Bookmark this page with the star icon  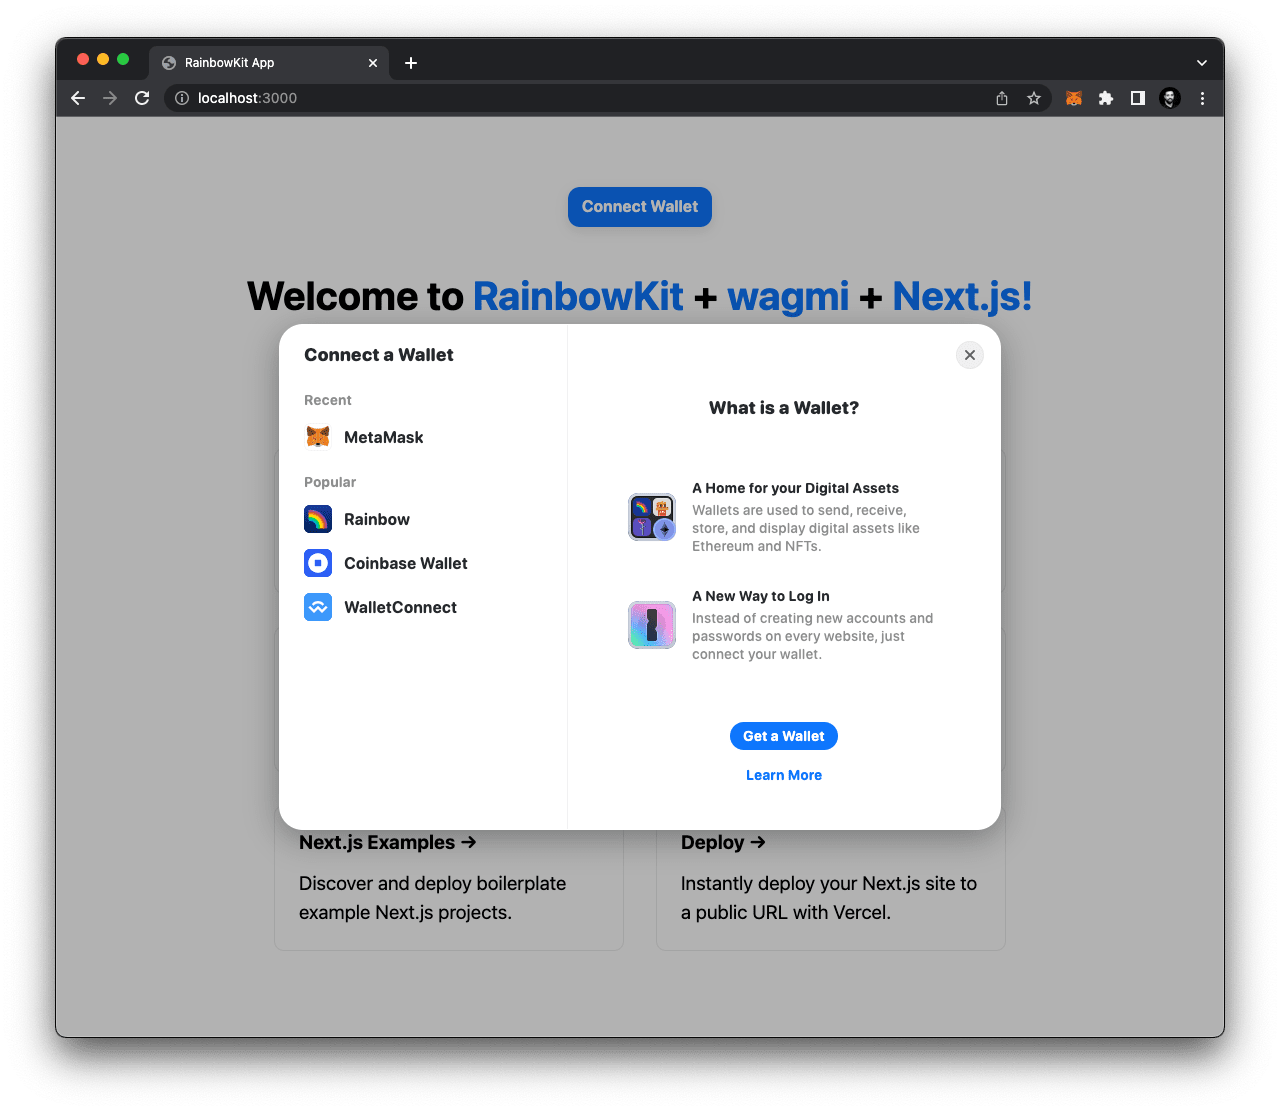pyautogui.click(x=1034, y=98)
